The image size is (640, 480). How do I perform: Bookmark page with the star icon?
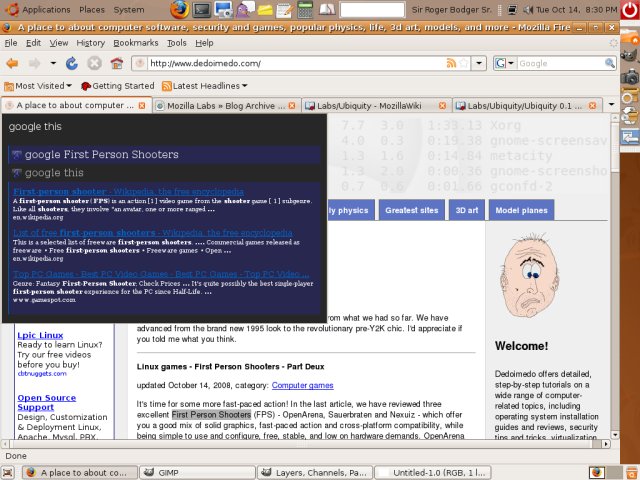point(464,63)
